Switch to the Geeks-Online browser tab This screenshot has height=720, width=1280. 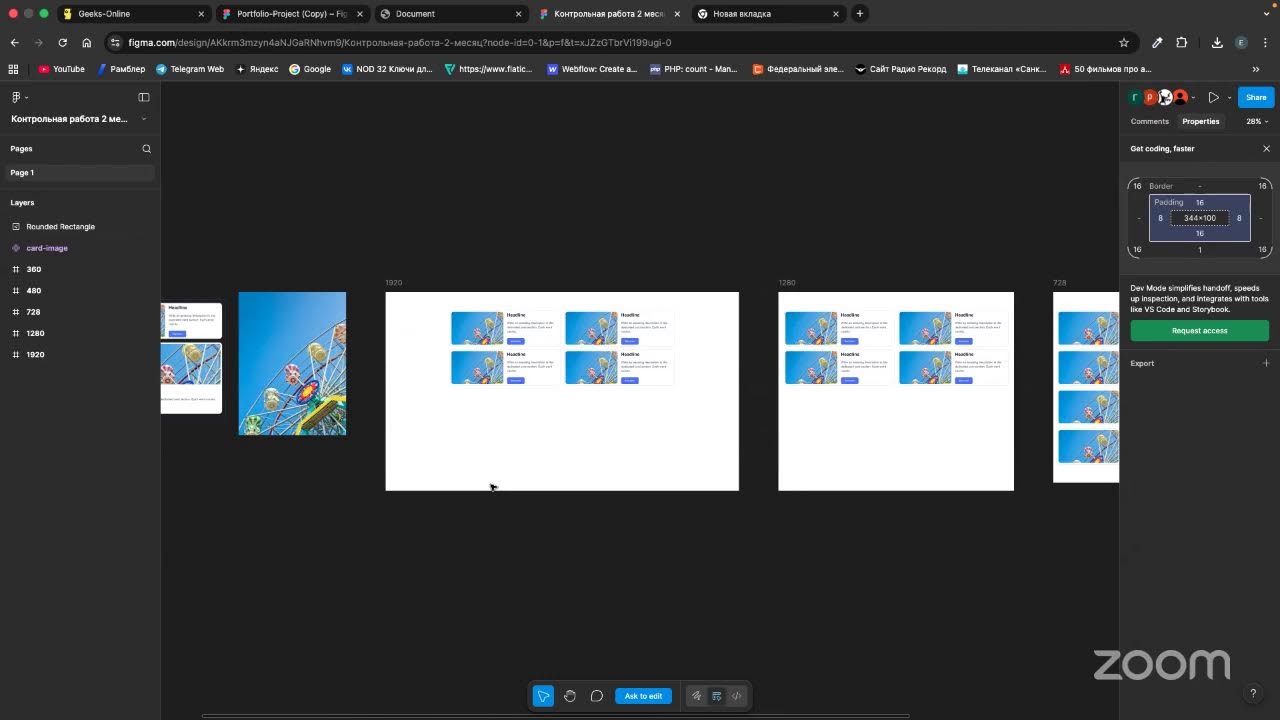[132, 14]
